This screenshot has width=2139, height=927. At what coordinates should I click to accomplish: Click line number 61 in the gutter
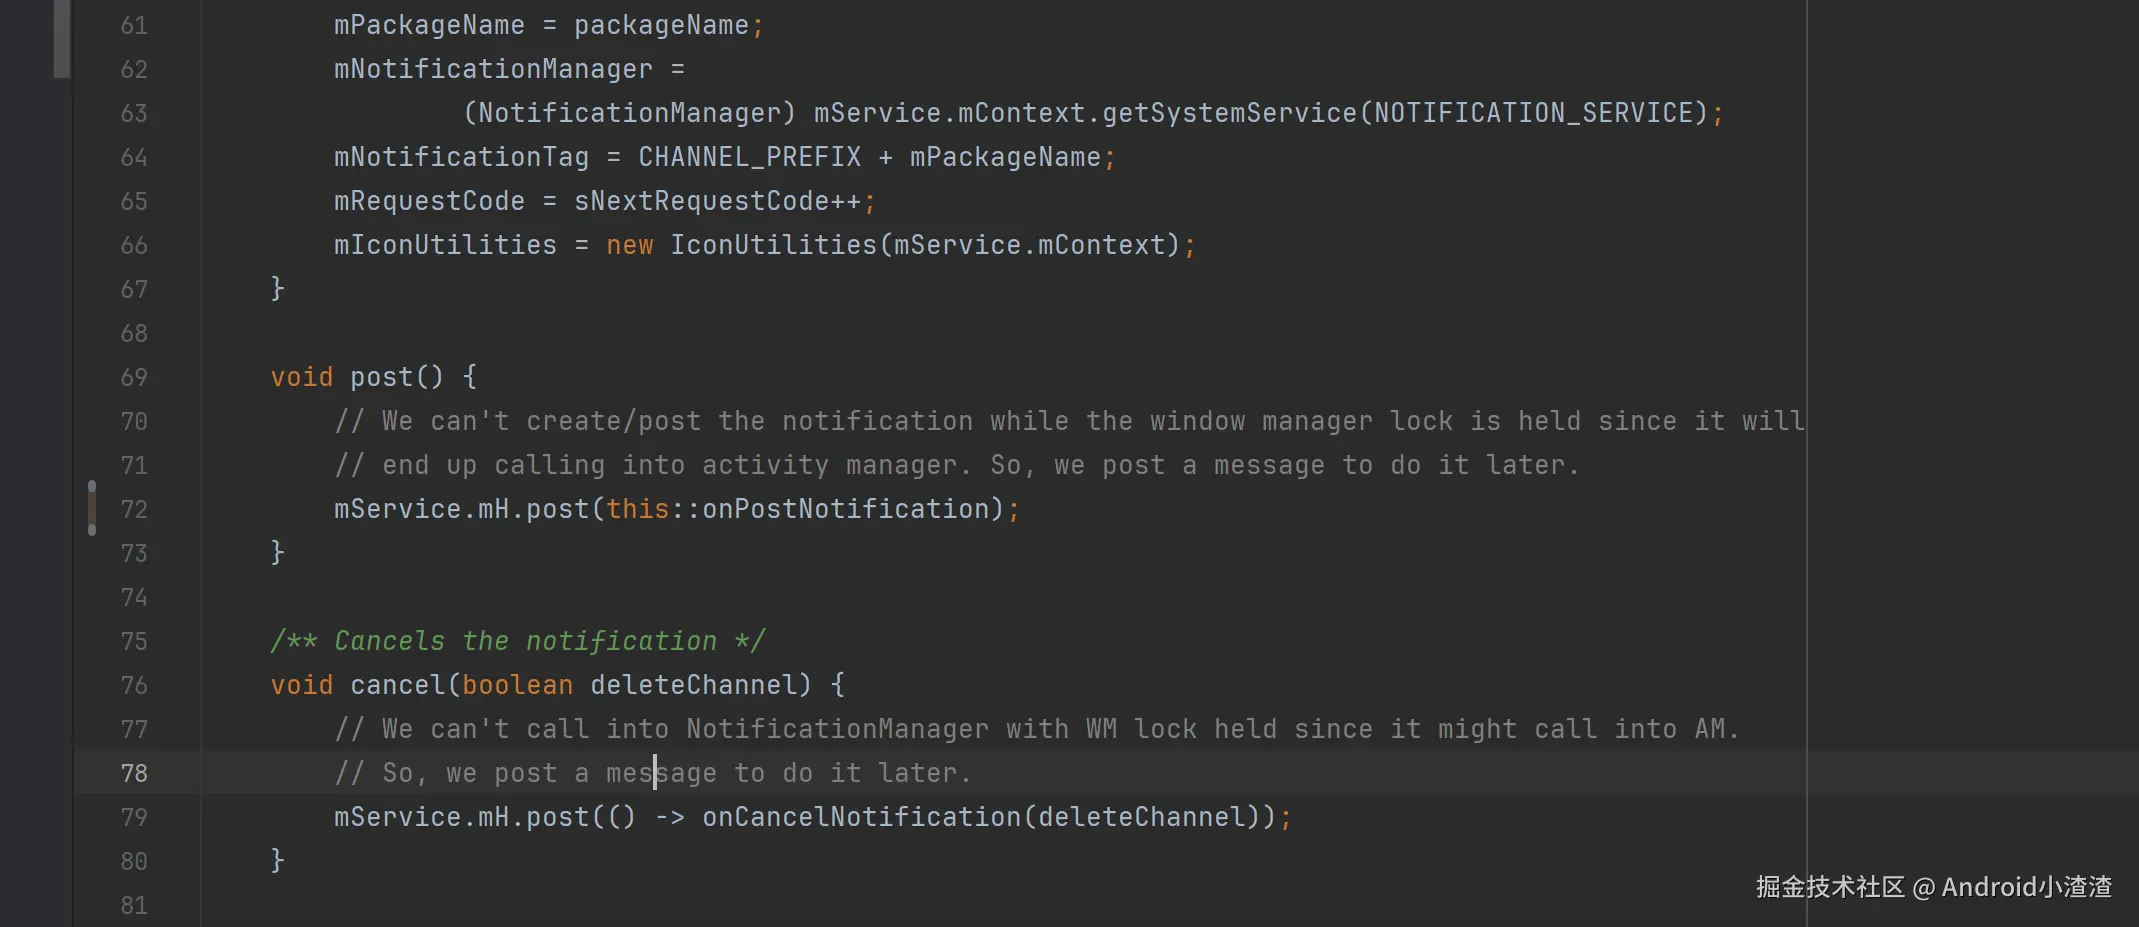pyautogui.click(x=134, y=25)
